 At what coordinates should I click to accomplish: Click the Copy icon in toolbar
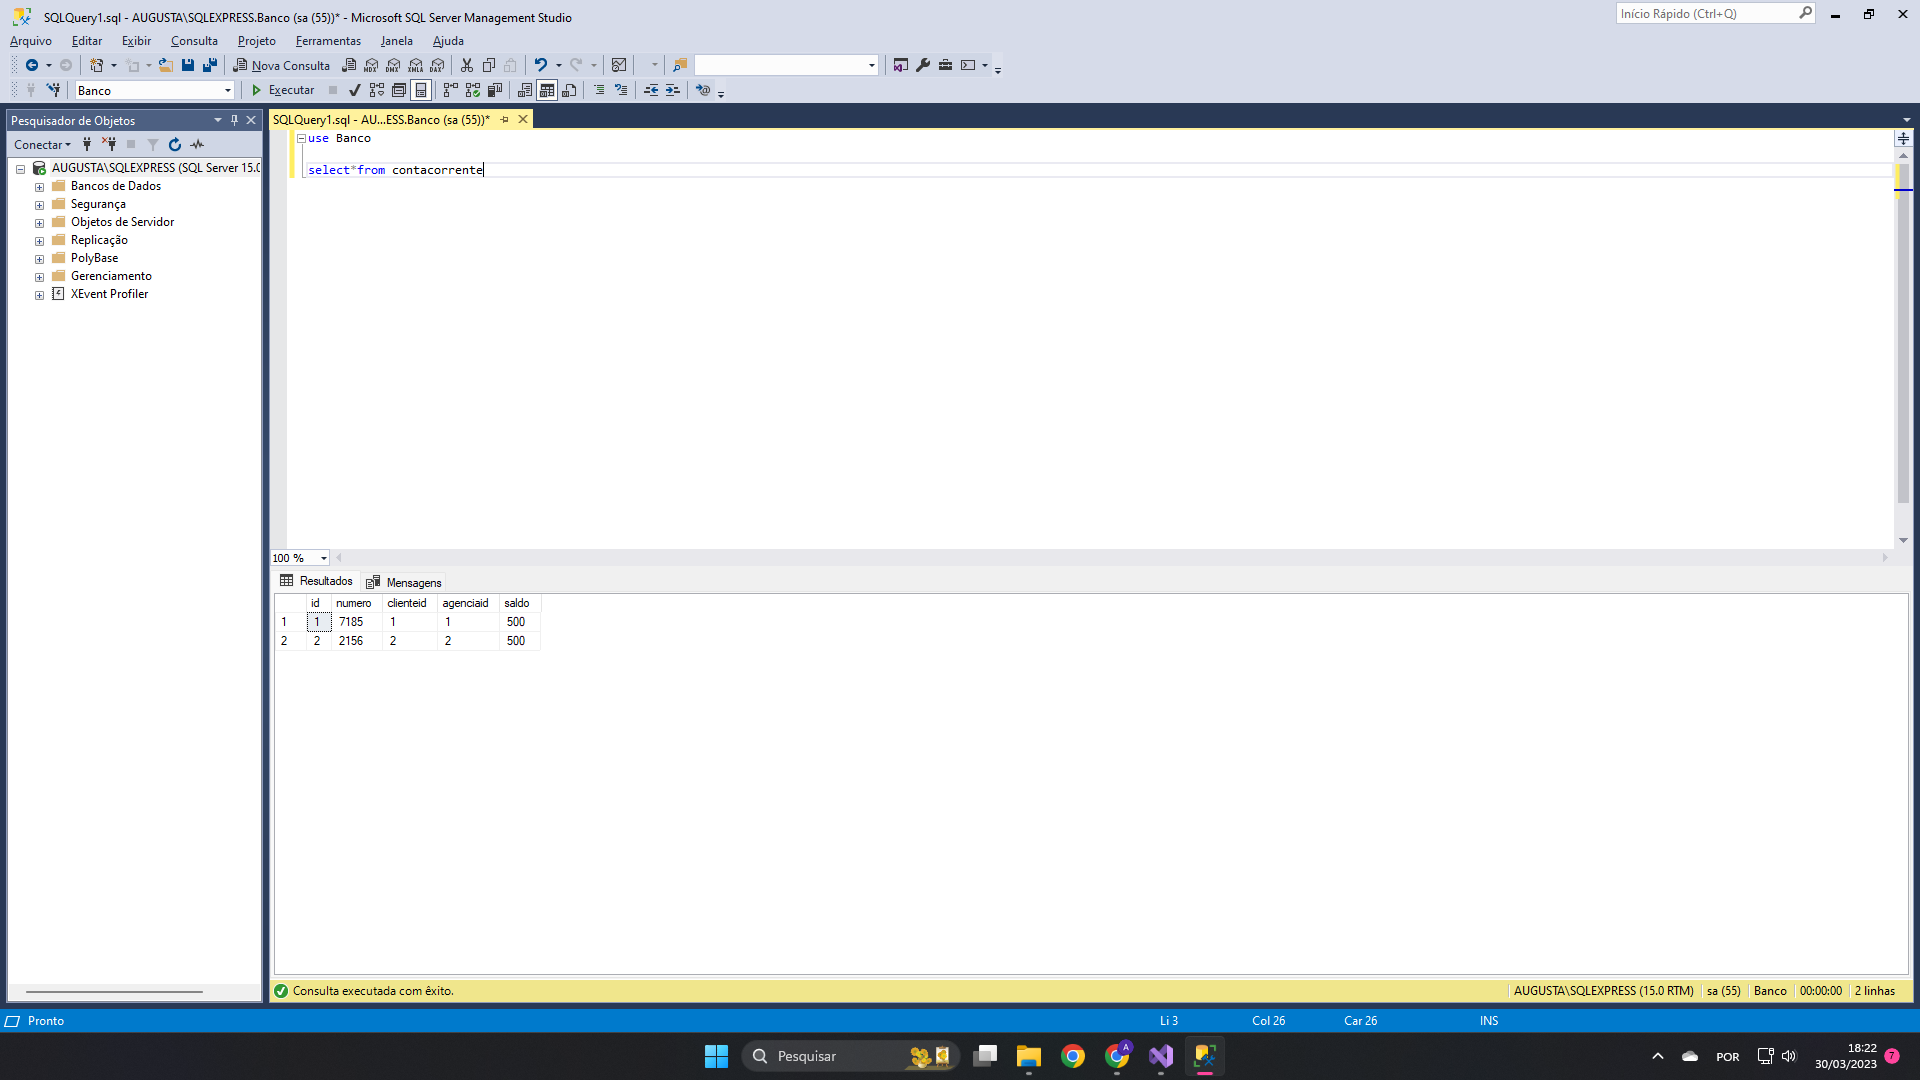click(489, 65)
